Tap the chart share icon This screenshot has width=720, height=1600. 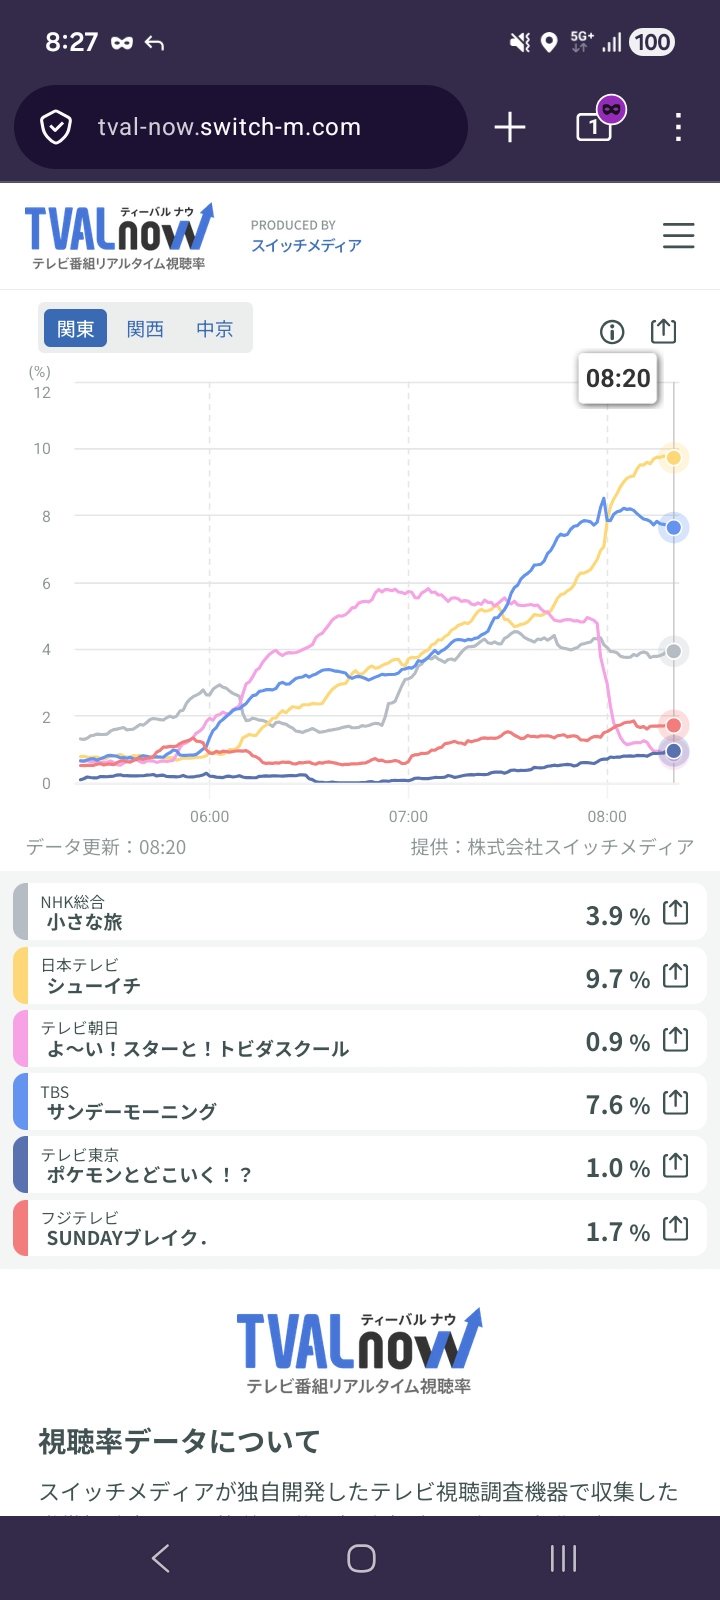663,331
